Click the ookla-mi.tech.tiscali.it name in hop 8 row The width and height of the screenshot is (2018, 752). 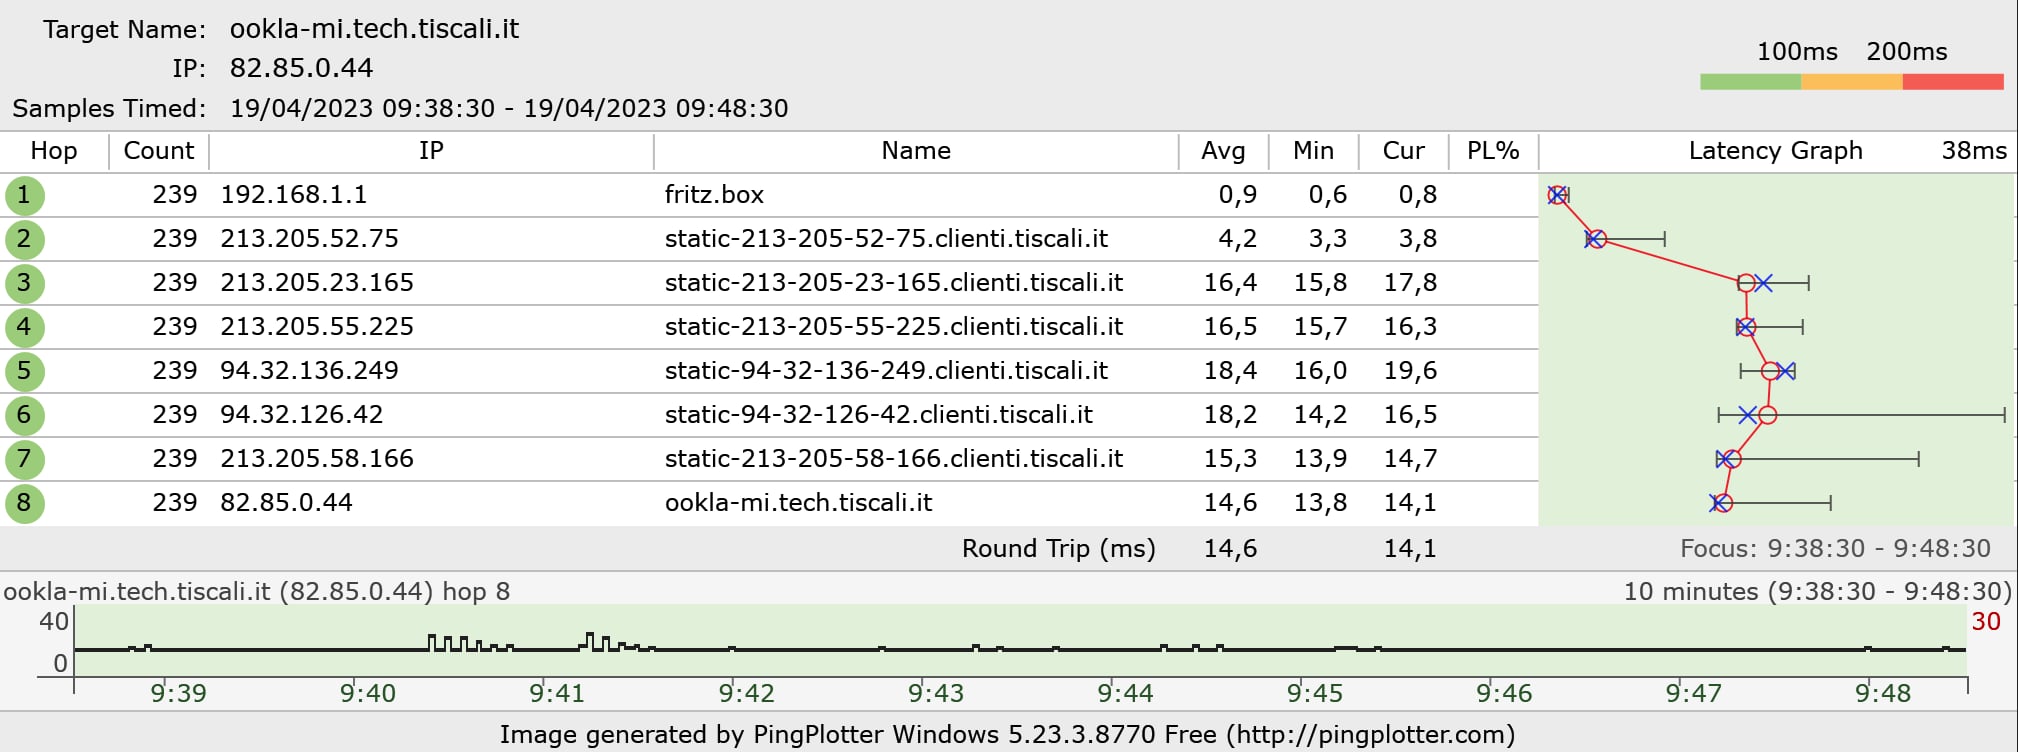[x=798, y=503]
